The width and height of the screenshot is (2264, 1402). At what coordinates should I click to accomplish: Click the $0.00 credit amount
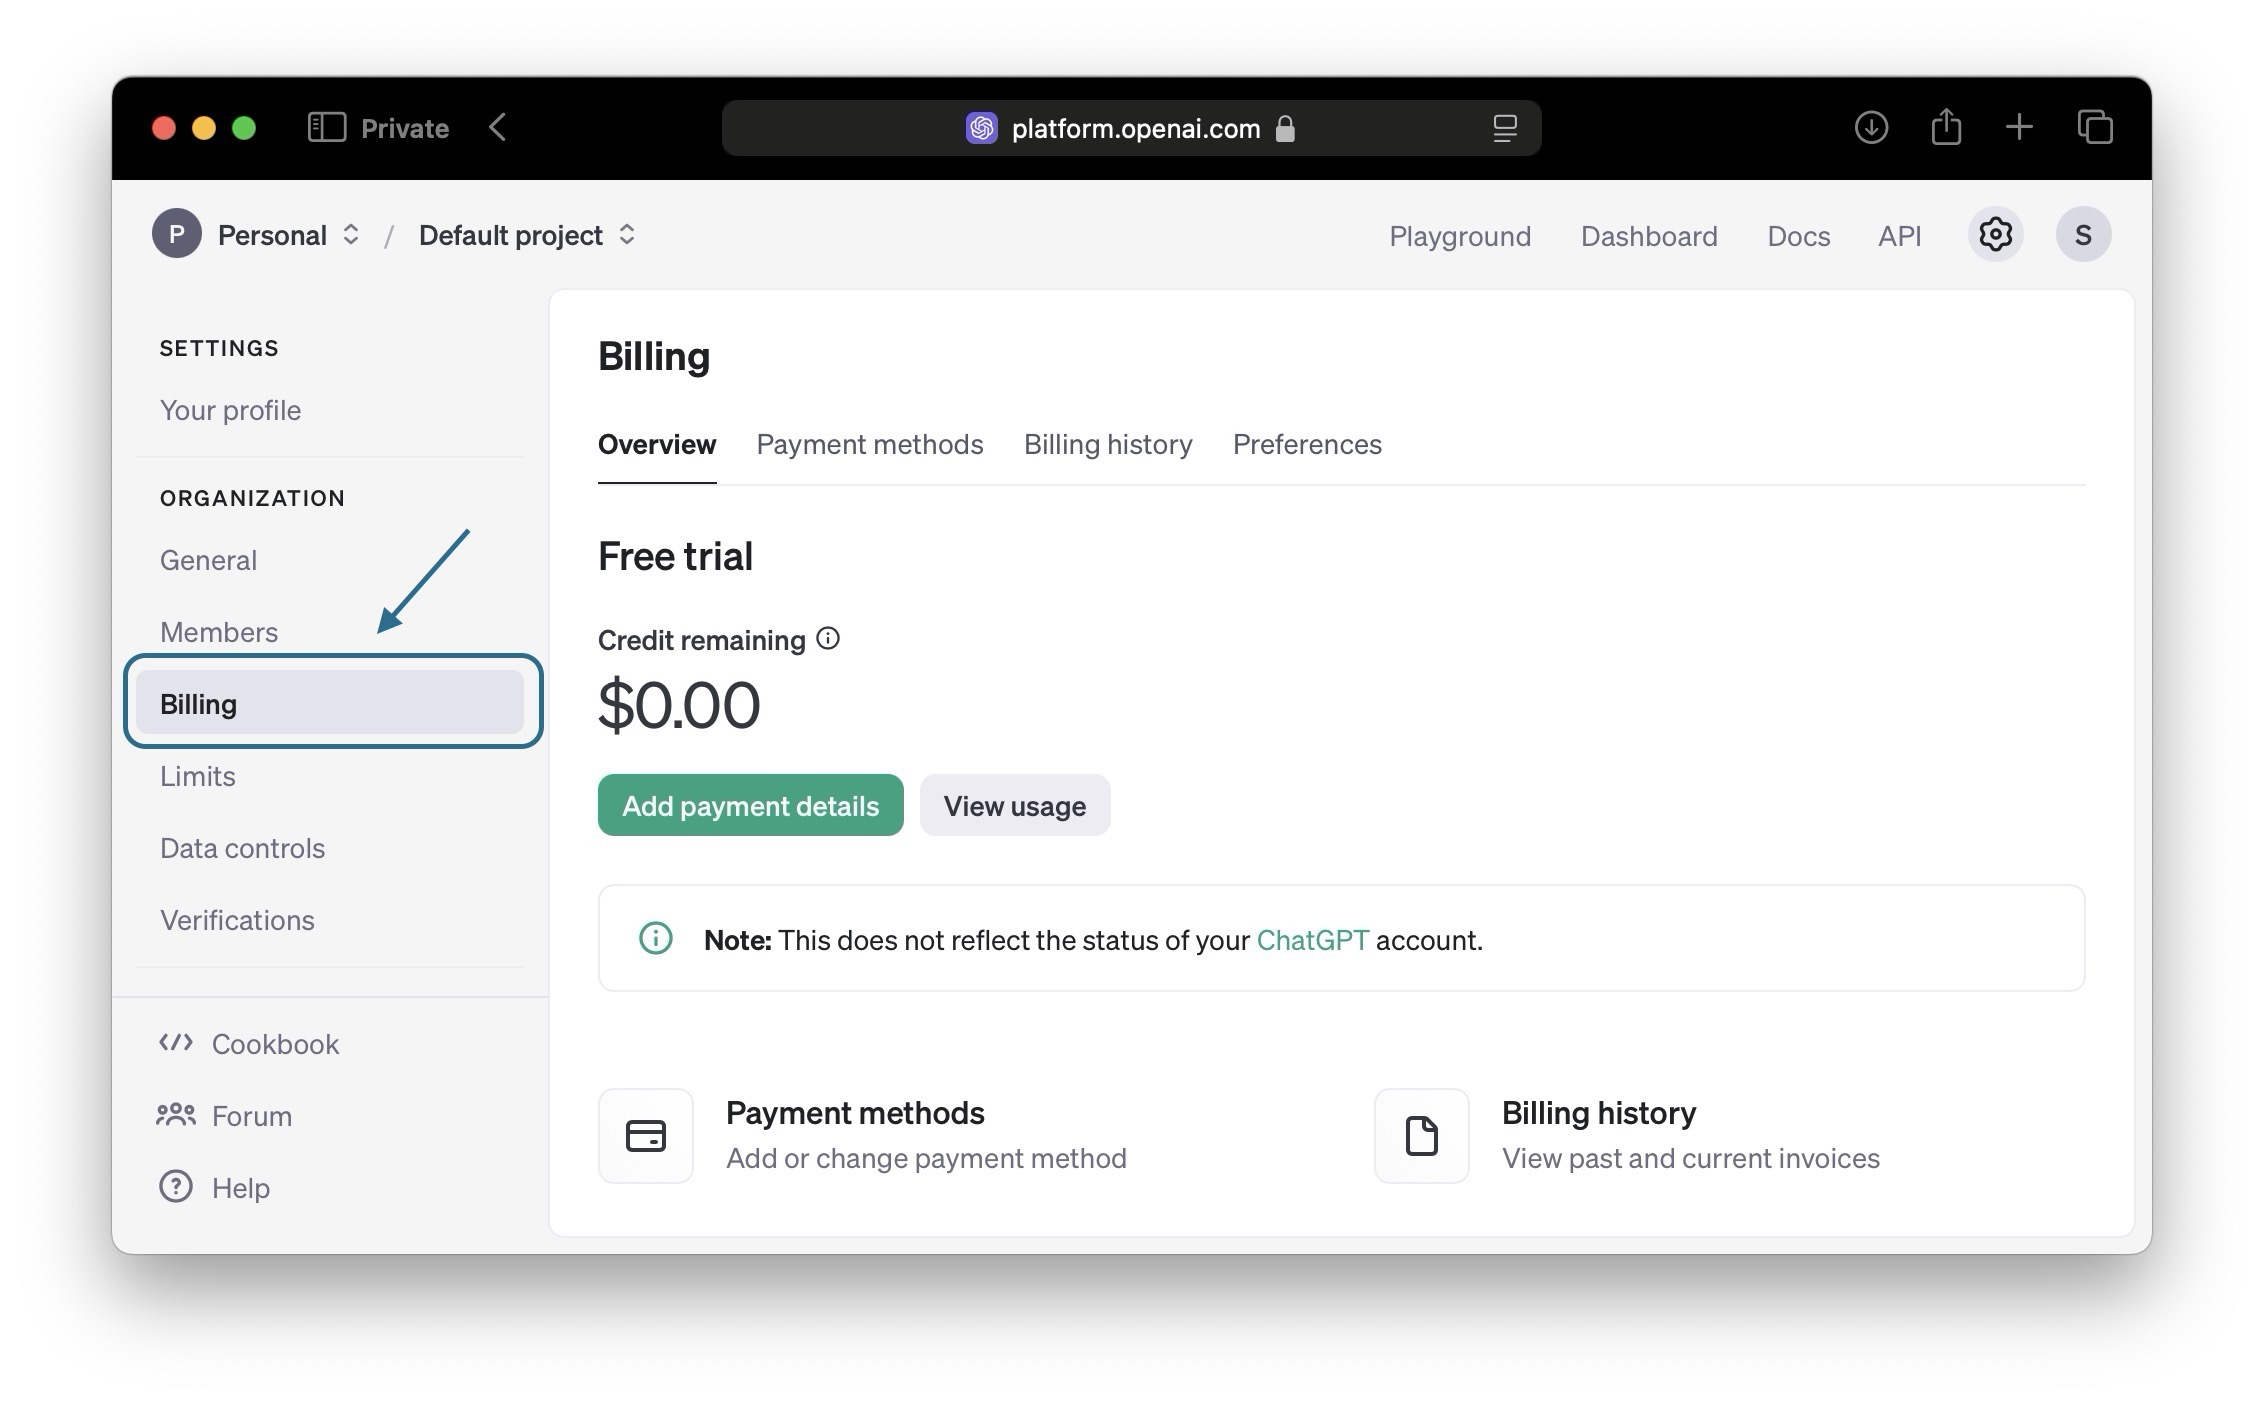pyautogui.click(x=679, y=705)
